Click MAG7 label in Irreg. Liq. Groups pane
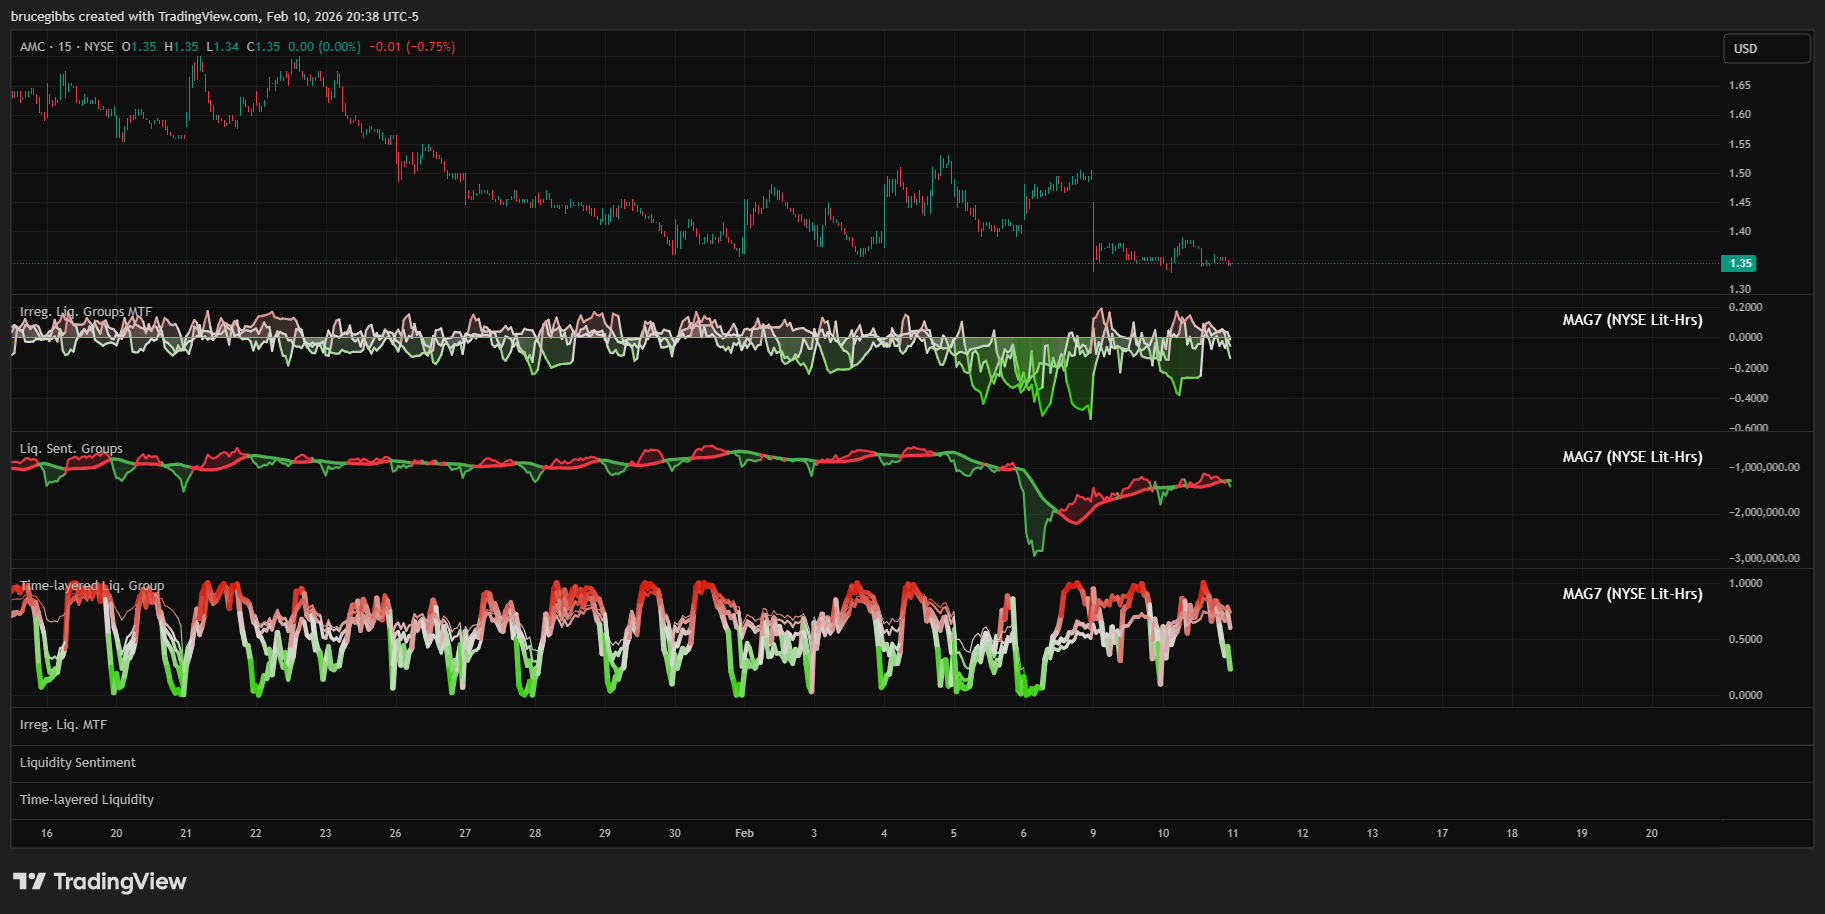Screen dimensions: 1825x914 [1632, 320]
